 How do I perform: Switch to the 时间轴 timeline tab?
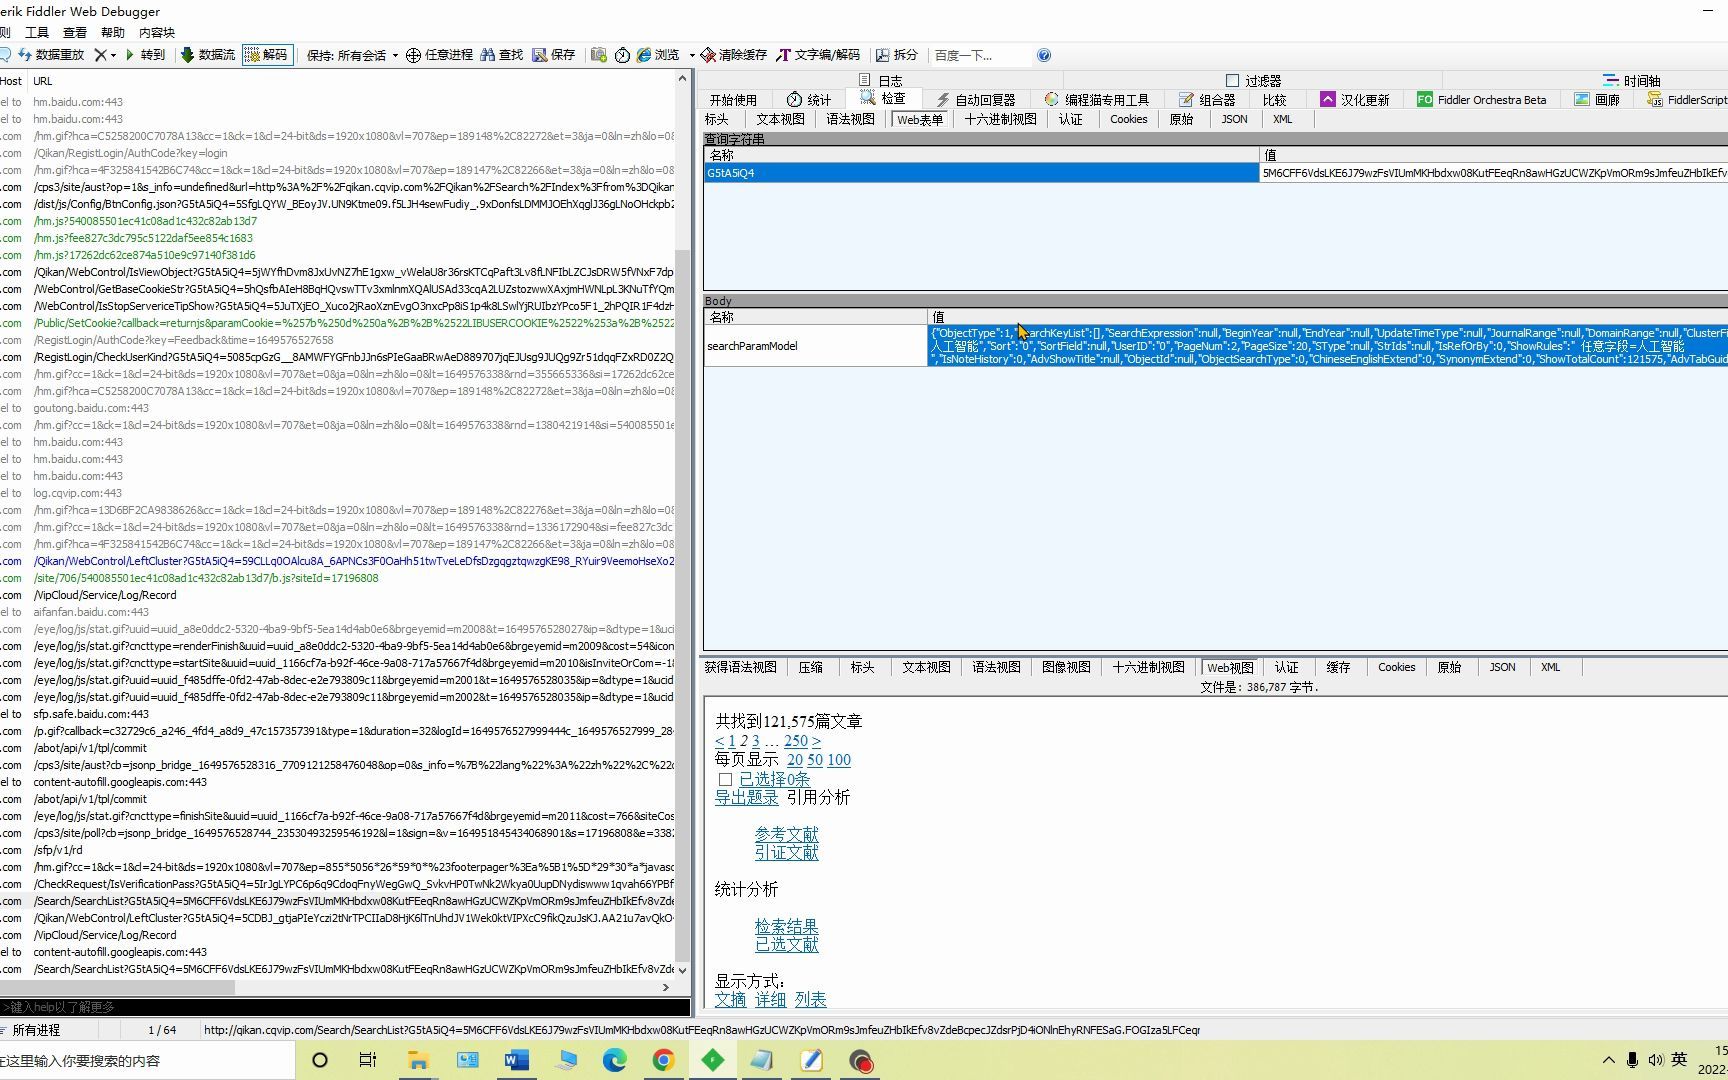[x=1632, y=80]
